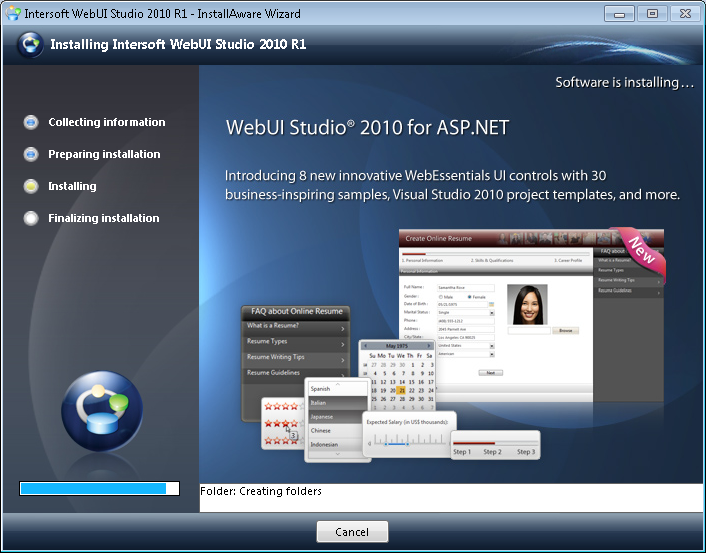Select the 'Collecting information' step label
706x553 pixels.
click(x=107, y=122)
